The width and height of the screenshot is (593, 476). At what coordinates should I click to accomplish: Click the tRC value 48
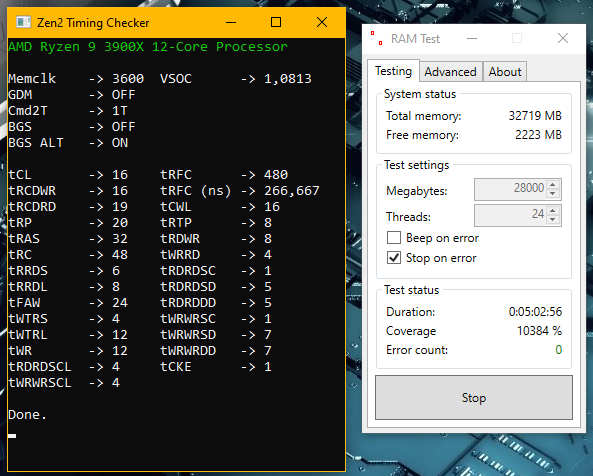pos(120,254)
